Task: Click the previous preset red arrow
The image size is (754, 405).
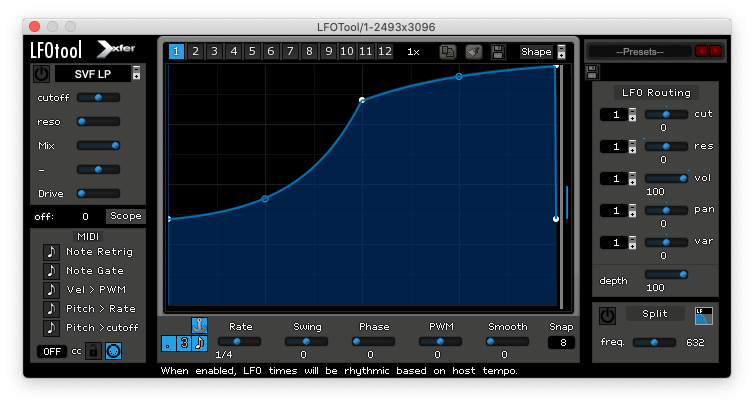Action: click(701, 51)
